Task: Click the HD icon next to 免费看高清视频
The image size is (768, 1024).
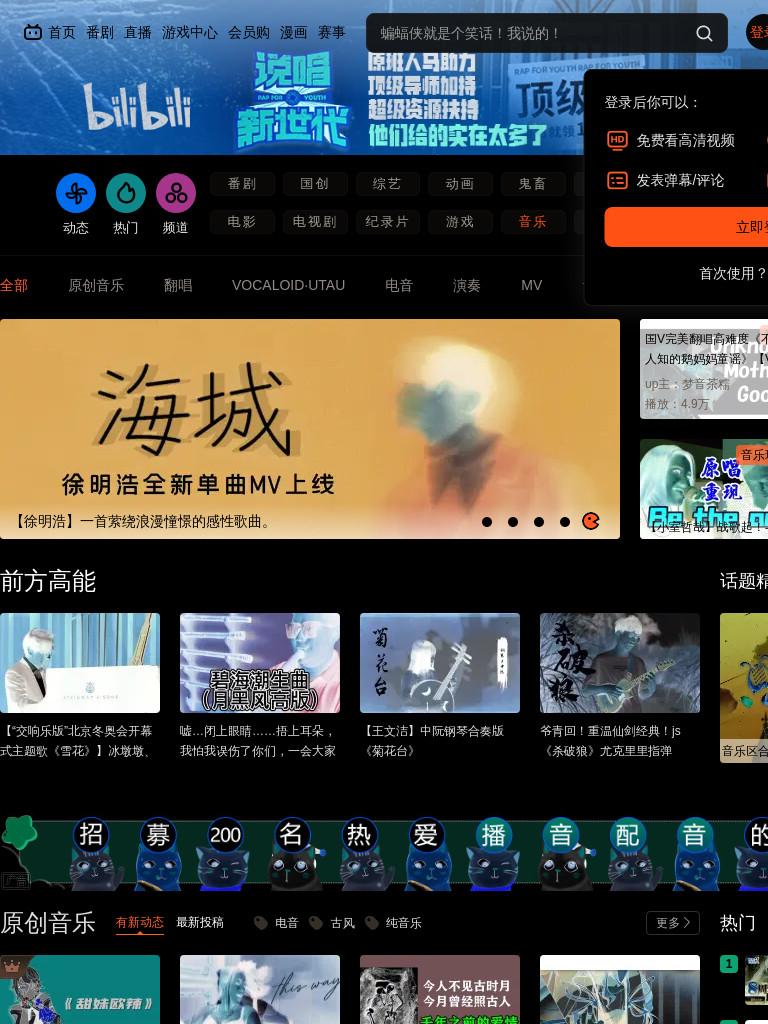Action: point(617,140)
